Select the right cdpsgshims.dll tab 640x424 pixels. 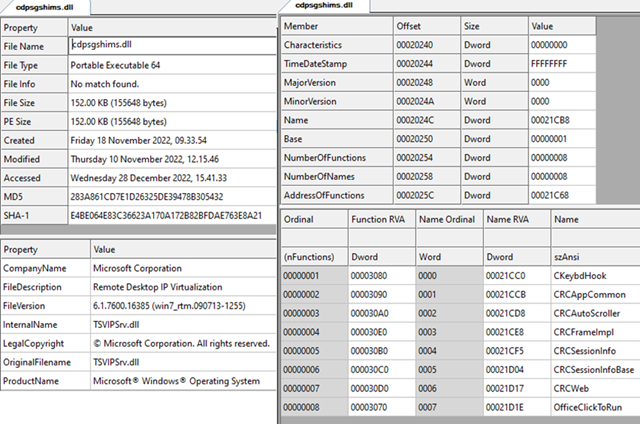pyautogui.click(x=324, y=6)
